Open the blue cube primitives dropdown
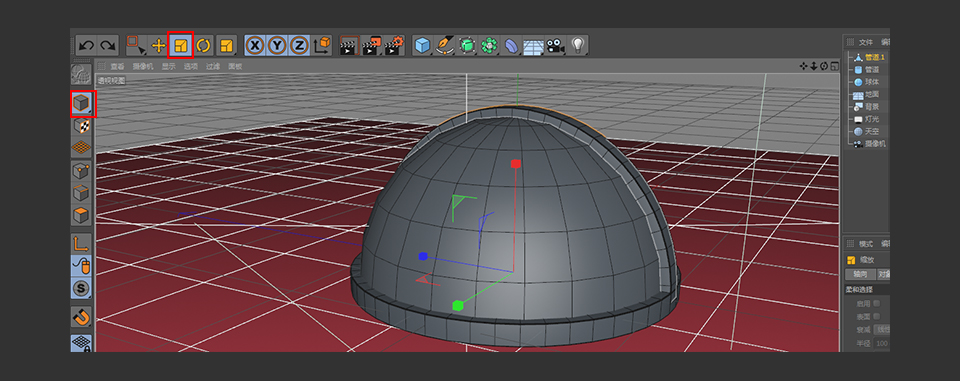This screenshot has width=960, height=381. tap(422, 45)
